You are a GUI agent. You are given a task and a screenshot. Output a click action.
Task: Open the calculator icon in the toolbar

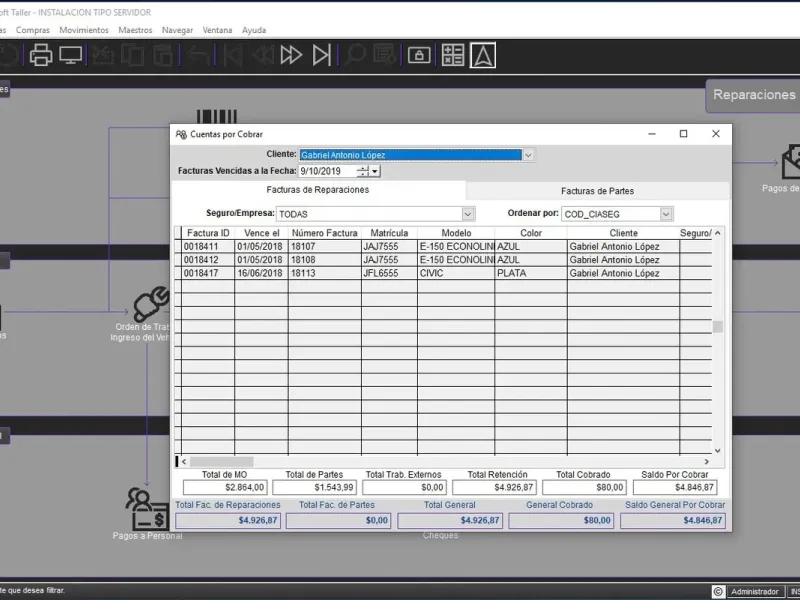coord(453,55)
